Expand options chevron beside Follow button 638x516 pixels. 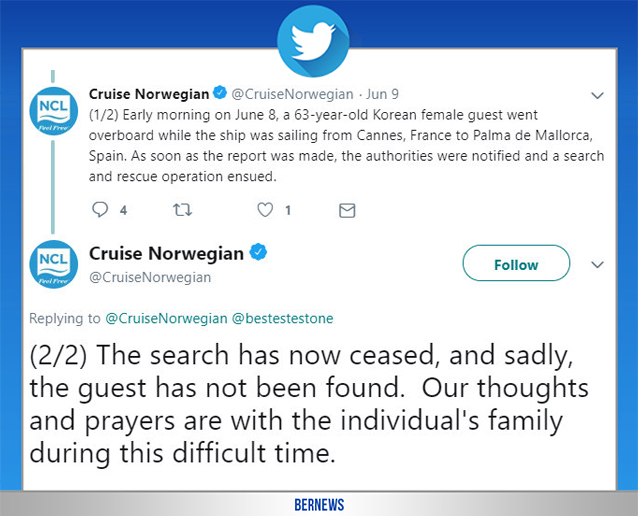598,264
